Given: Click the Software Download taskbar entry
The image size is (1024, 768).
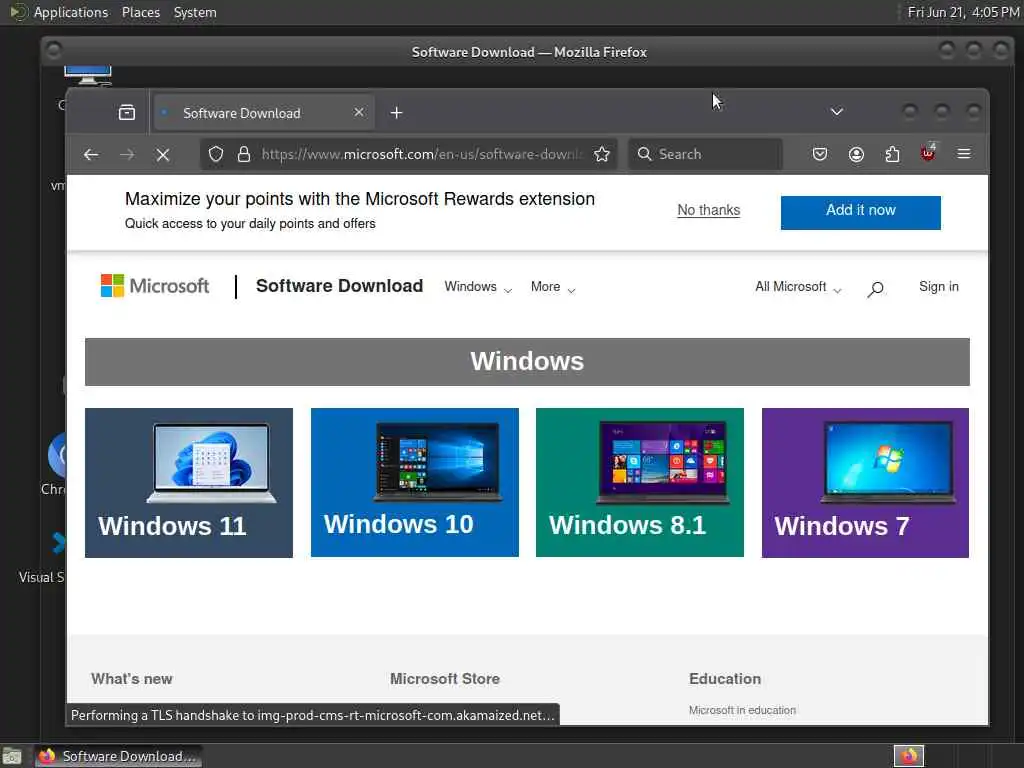Looking at the screenshot, I should point(118,756).
